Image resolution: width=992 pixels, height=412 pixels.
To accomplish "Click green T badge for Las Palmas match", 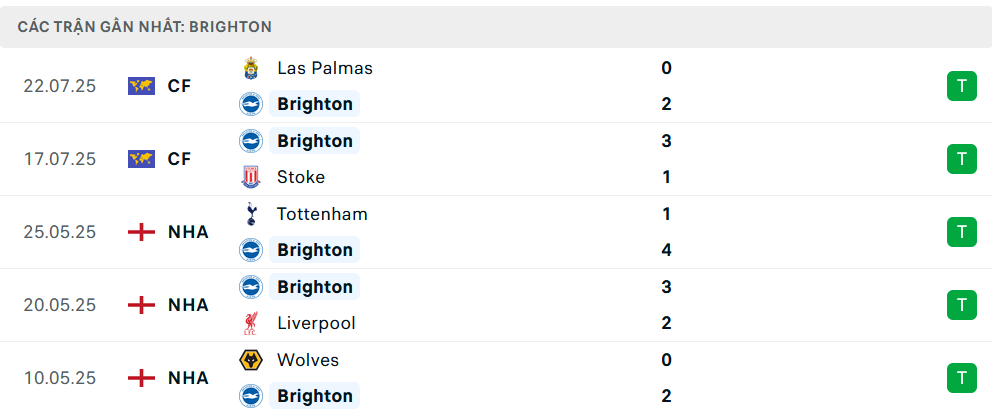I will pyautogui.click(x=962, y=86).
